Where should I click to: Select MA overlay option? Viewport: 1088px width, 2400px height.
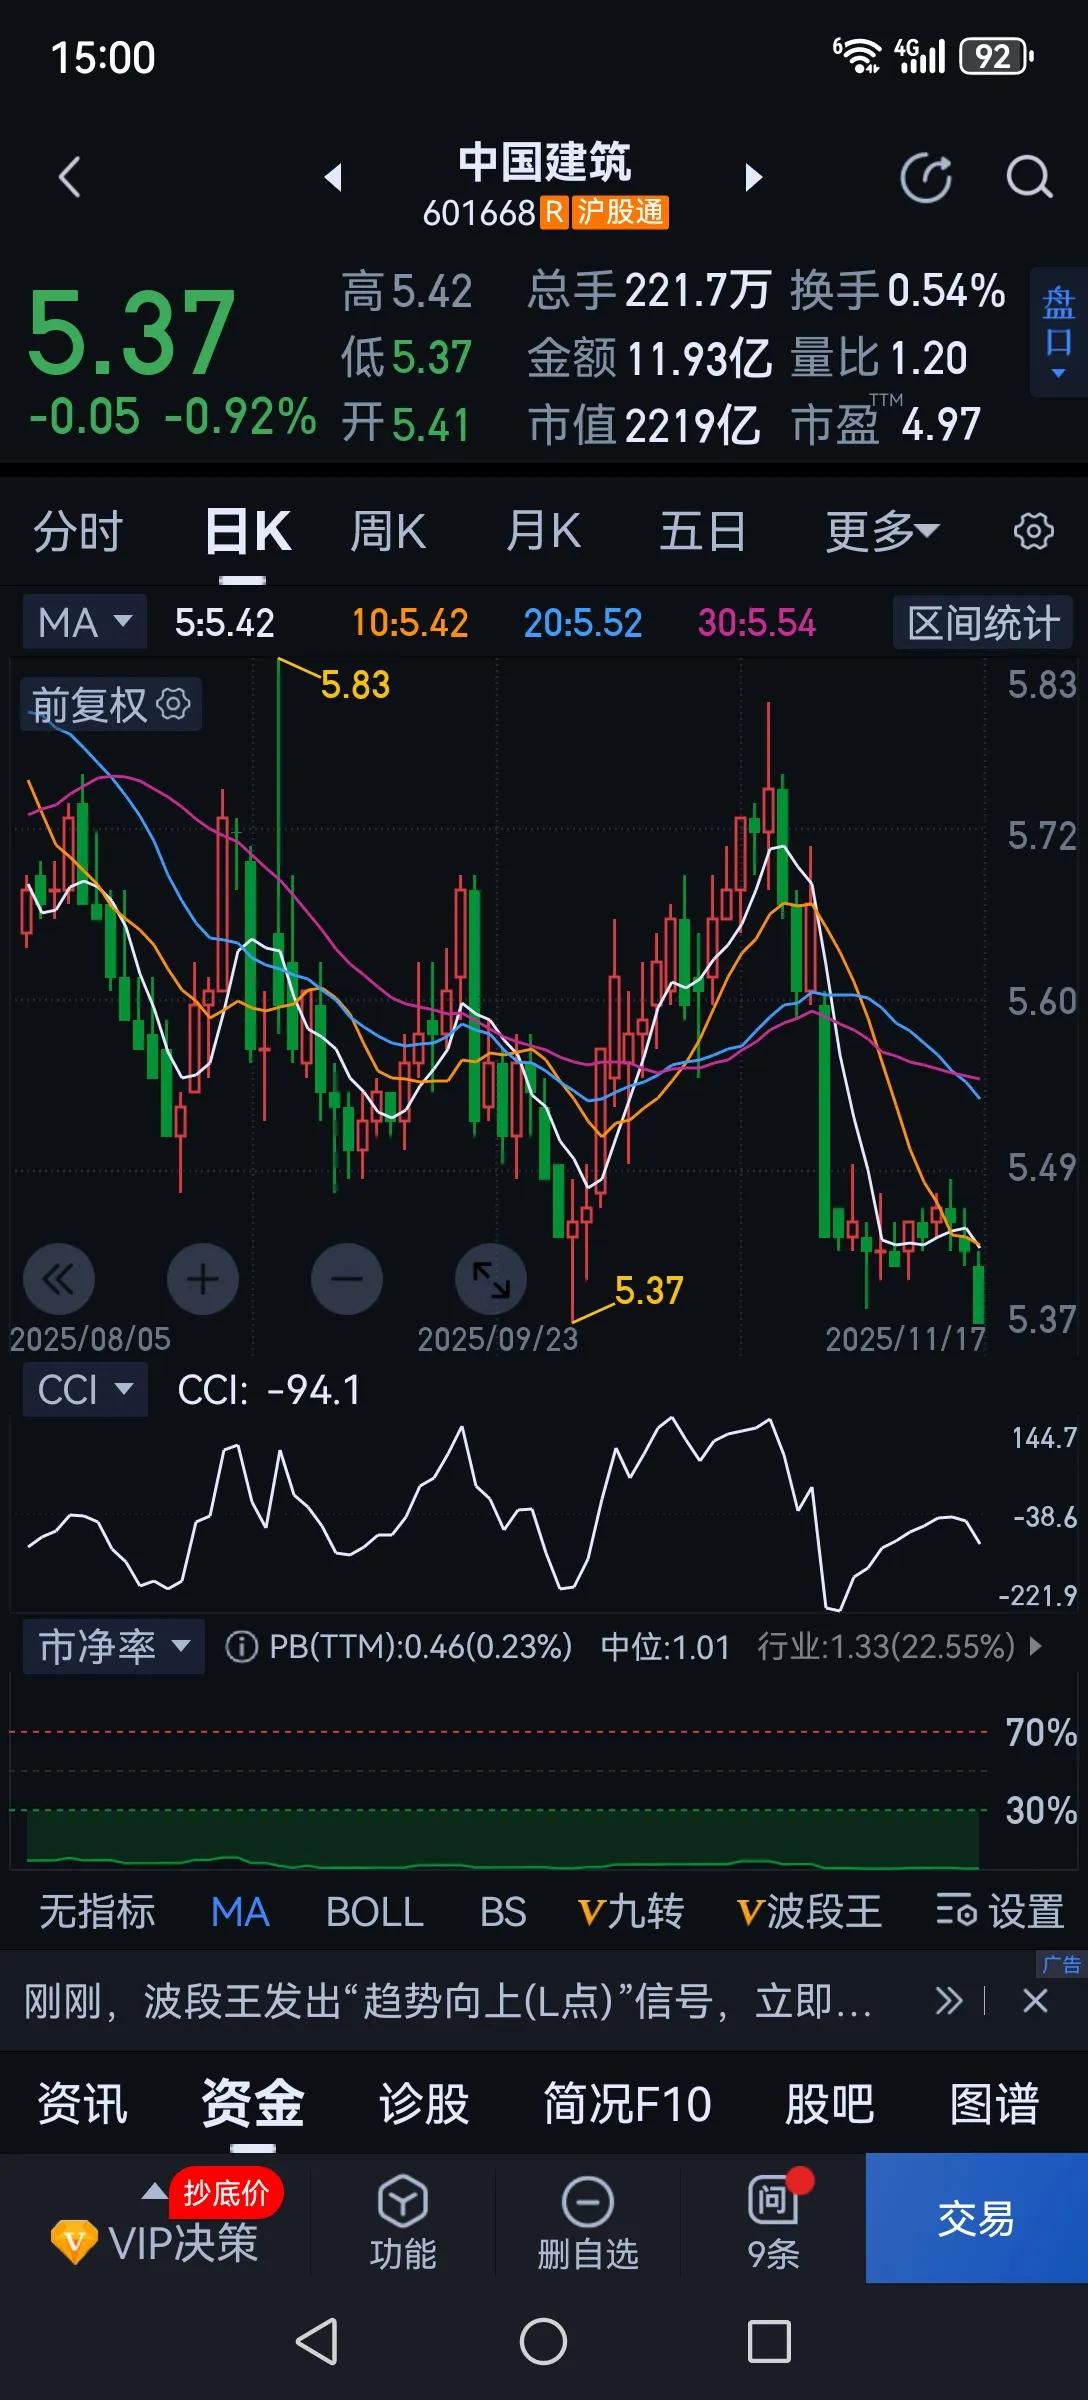tap(240, 1911)
